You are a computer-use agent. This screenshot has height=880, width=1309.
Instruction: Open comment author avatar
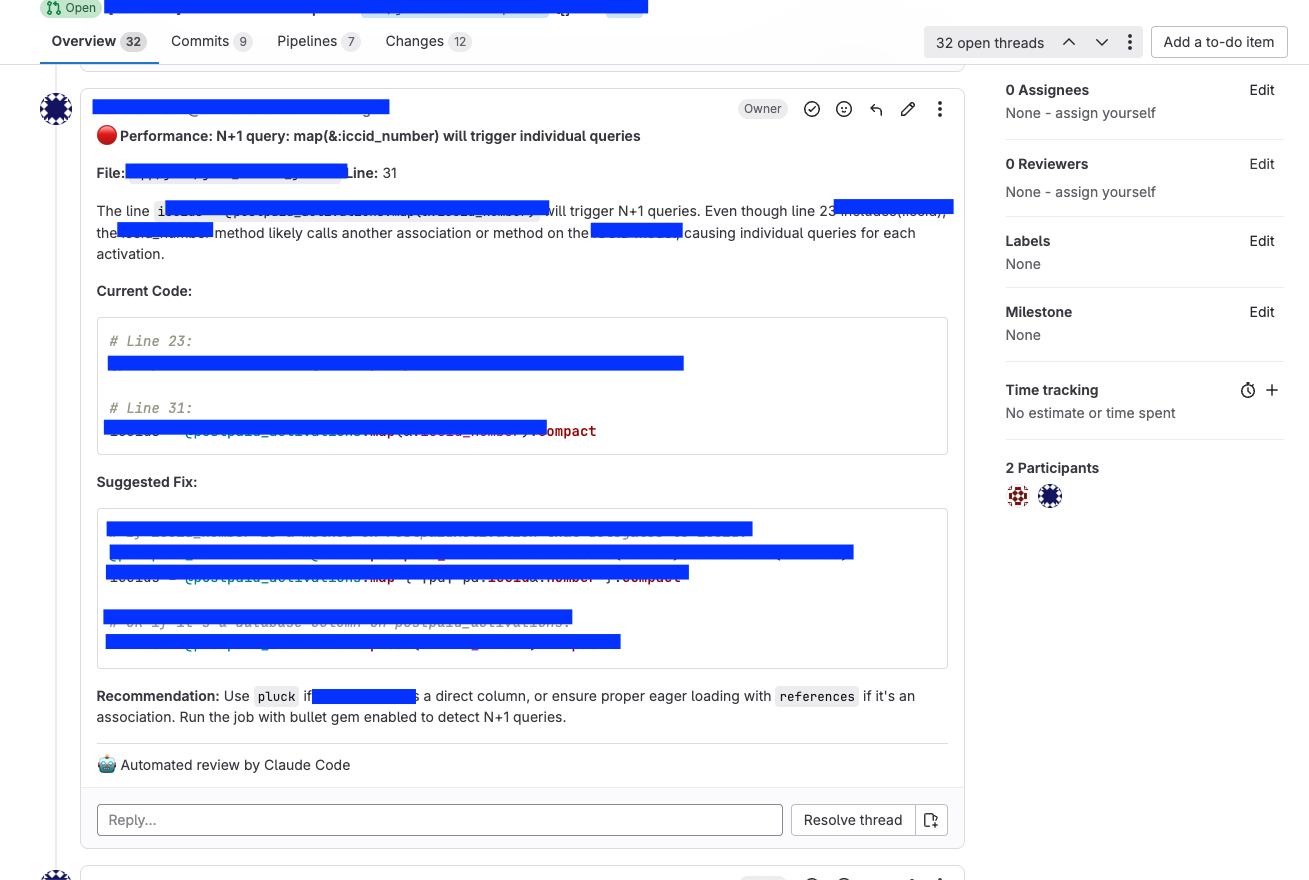[x=56, y=109]
